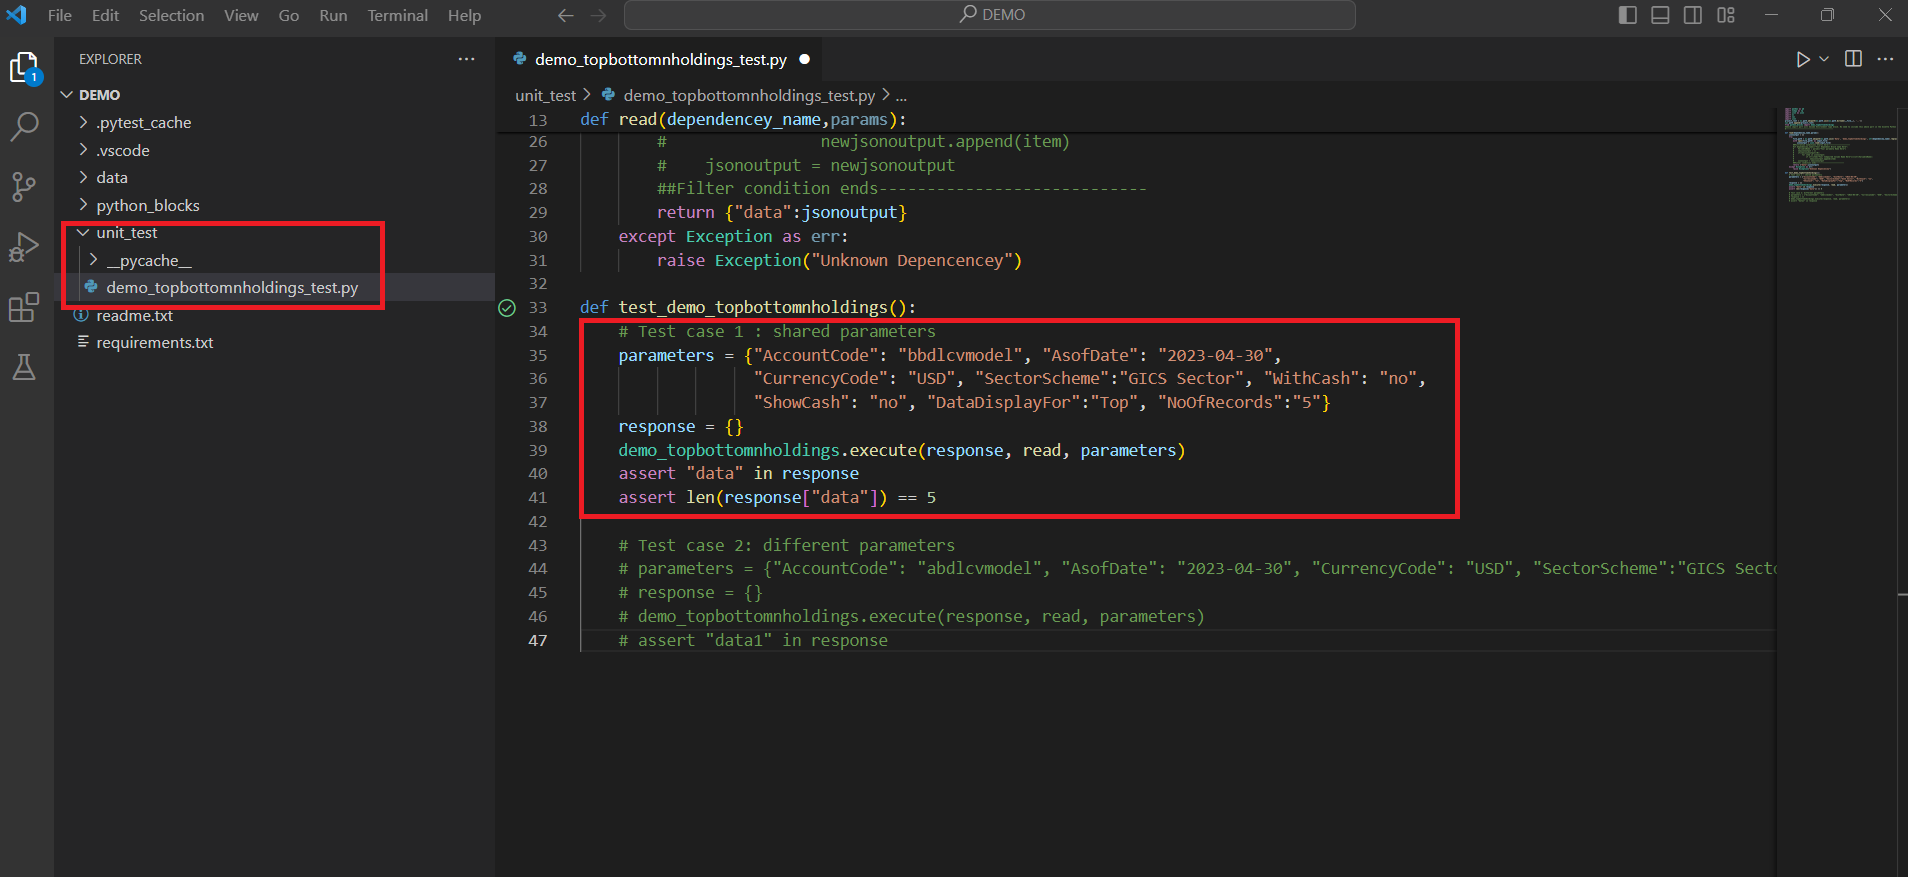Open the Help menu
Screen dimensions: 1908x877
[x=464, y=15]
